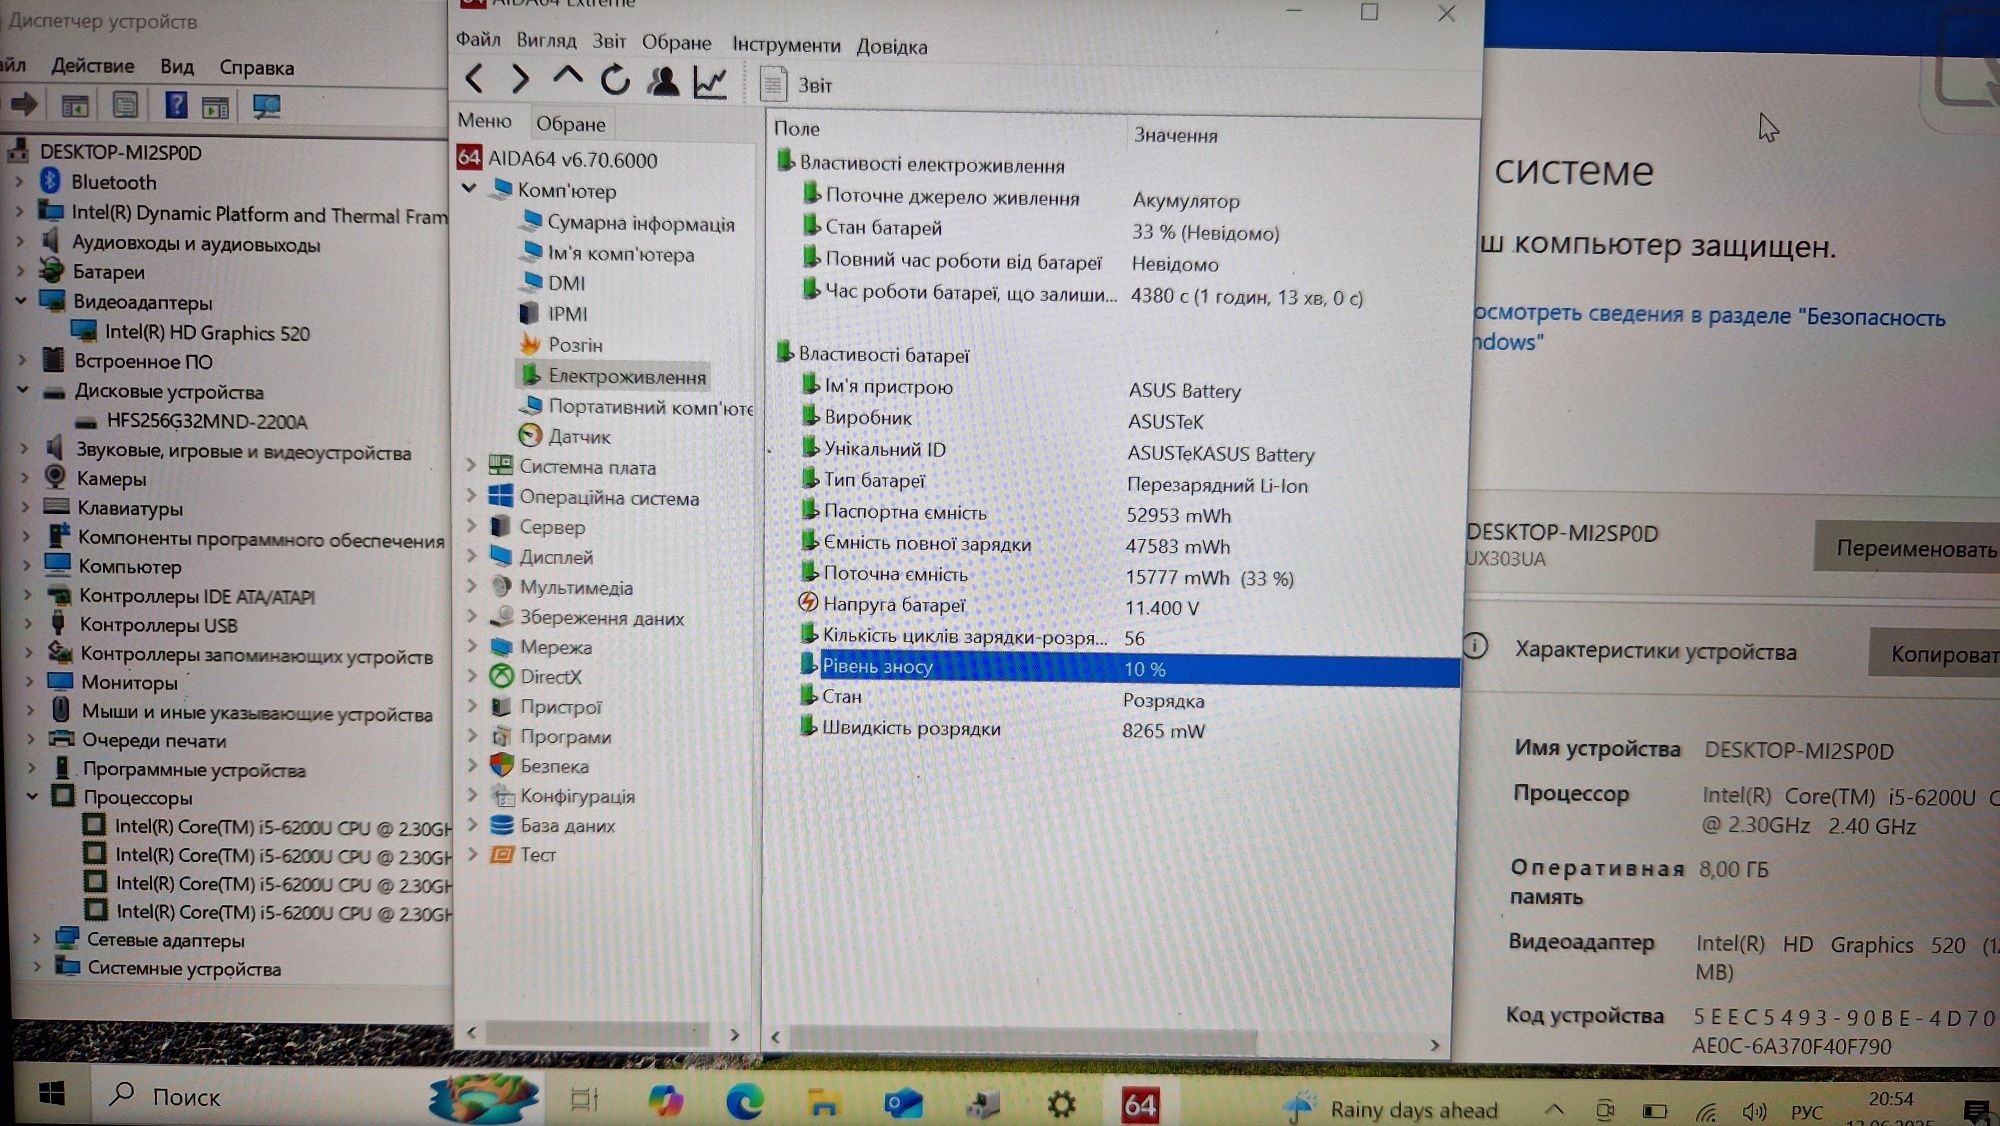The image size is (2000, 1126).
Task: Collapse Видеоадаптеры in Device Manager
Action: point(20,300)
